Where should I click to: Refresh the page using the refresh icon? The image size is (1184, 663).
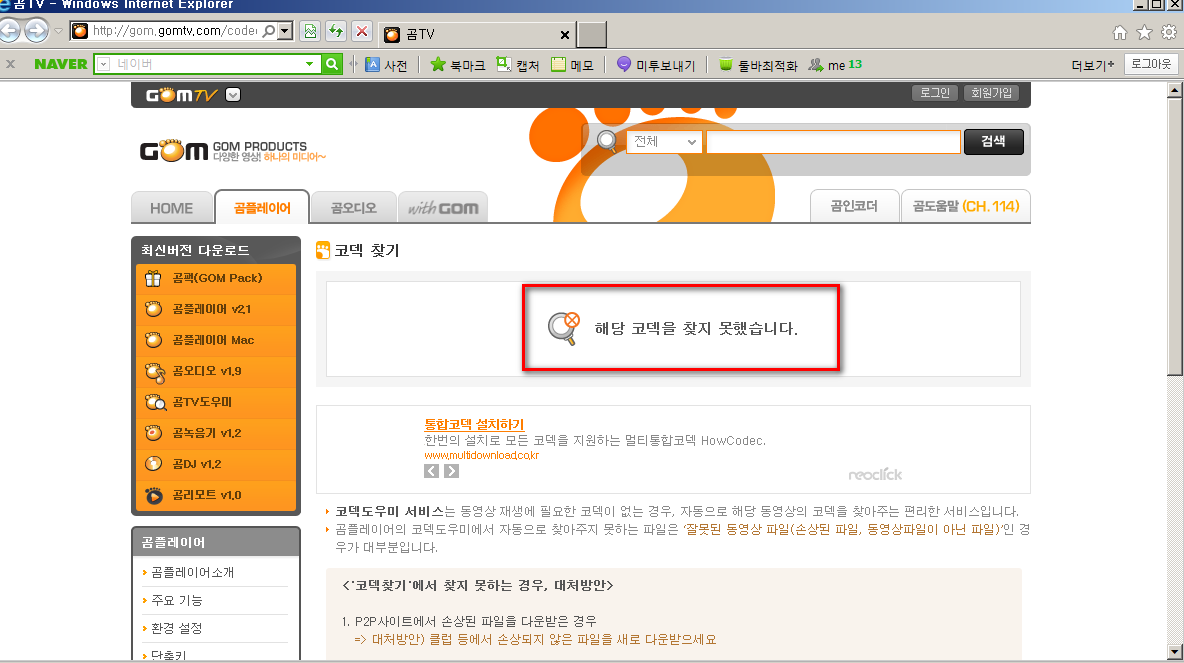coord(336,31)
